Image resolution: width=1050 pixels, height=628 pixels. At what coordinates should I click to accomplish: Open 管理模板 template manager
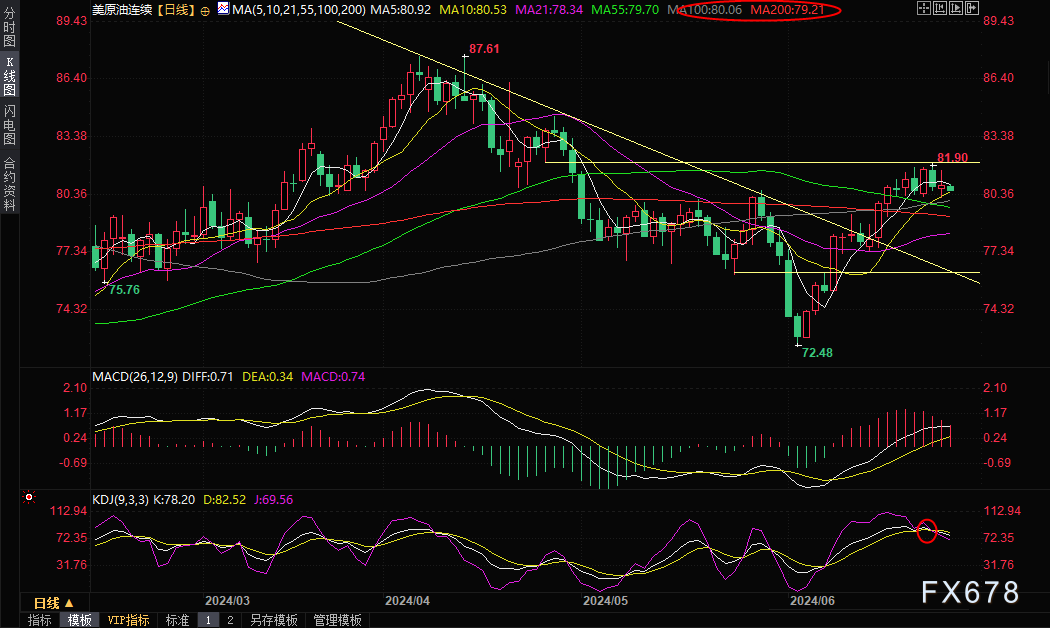[x=337, y=620]
